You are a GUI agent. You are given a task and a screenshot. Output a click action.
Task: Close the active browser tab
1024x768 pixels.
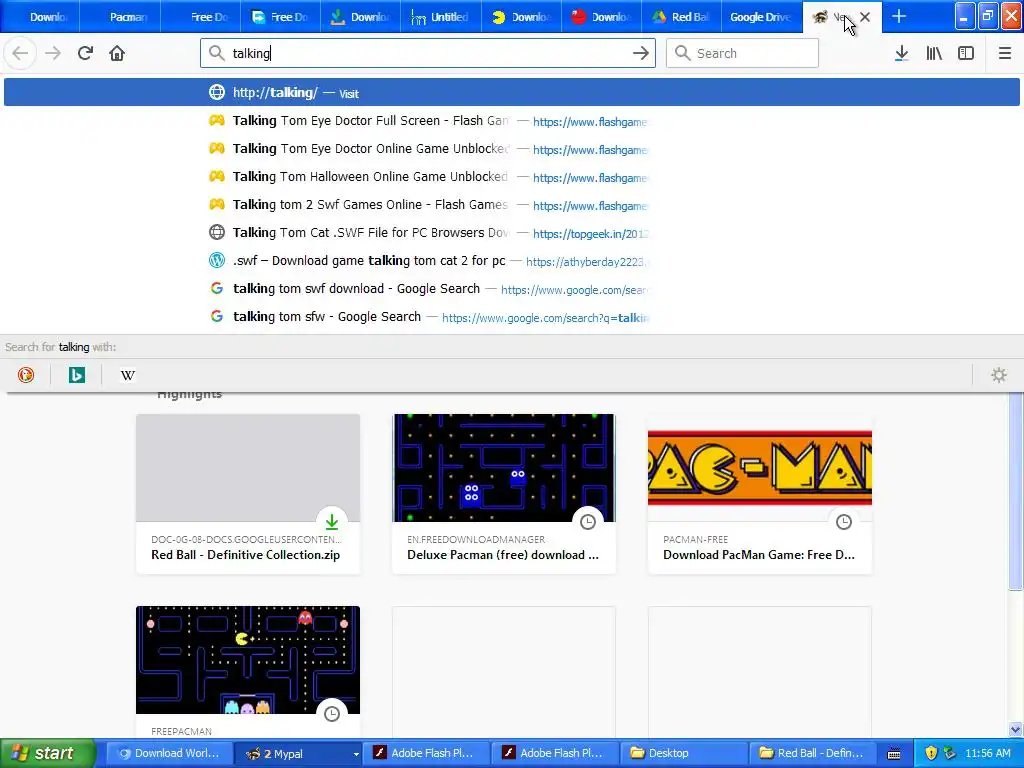click(865, 17)
